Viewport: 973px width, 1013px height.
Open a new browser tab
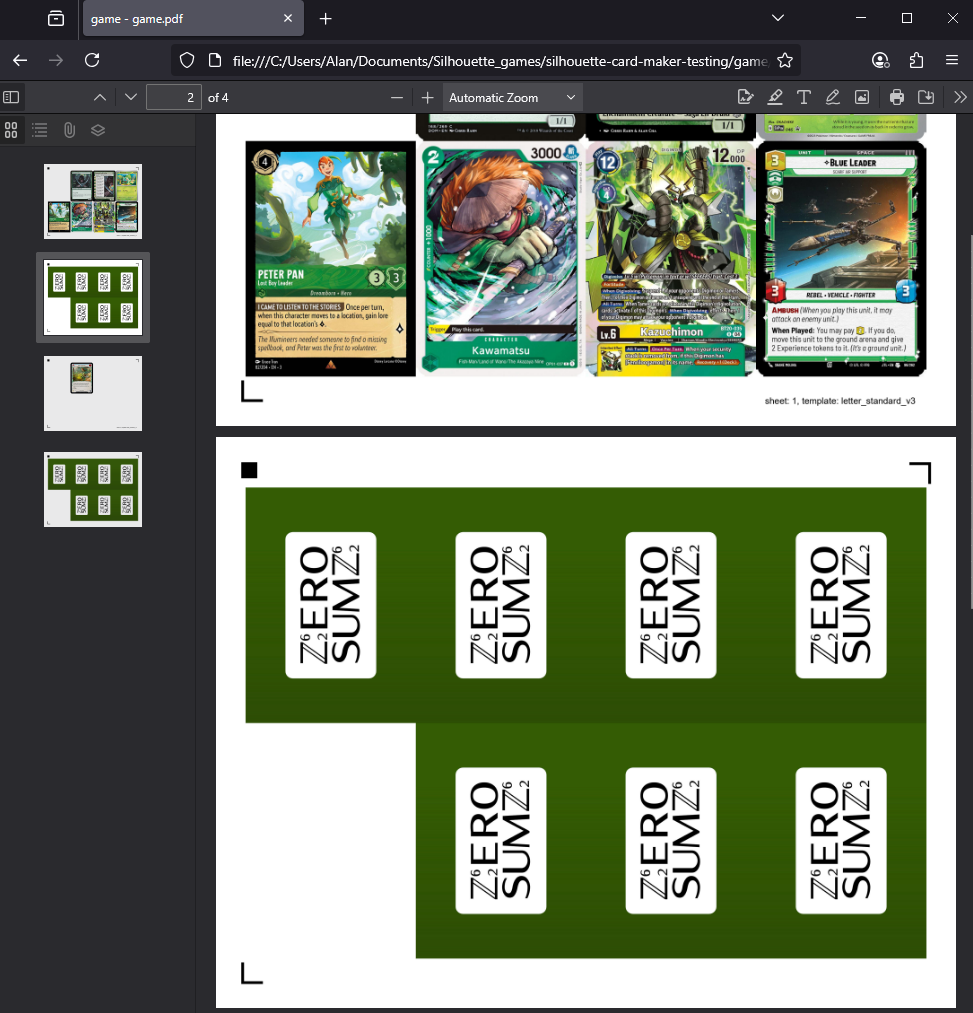(326, 19)
